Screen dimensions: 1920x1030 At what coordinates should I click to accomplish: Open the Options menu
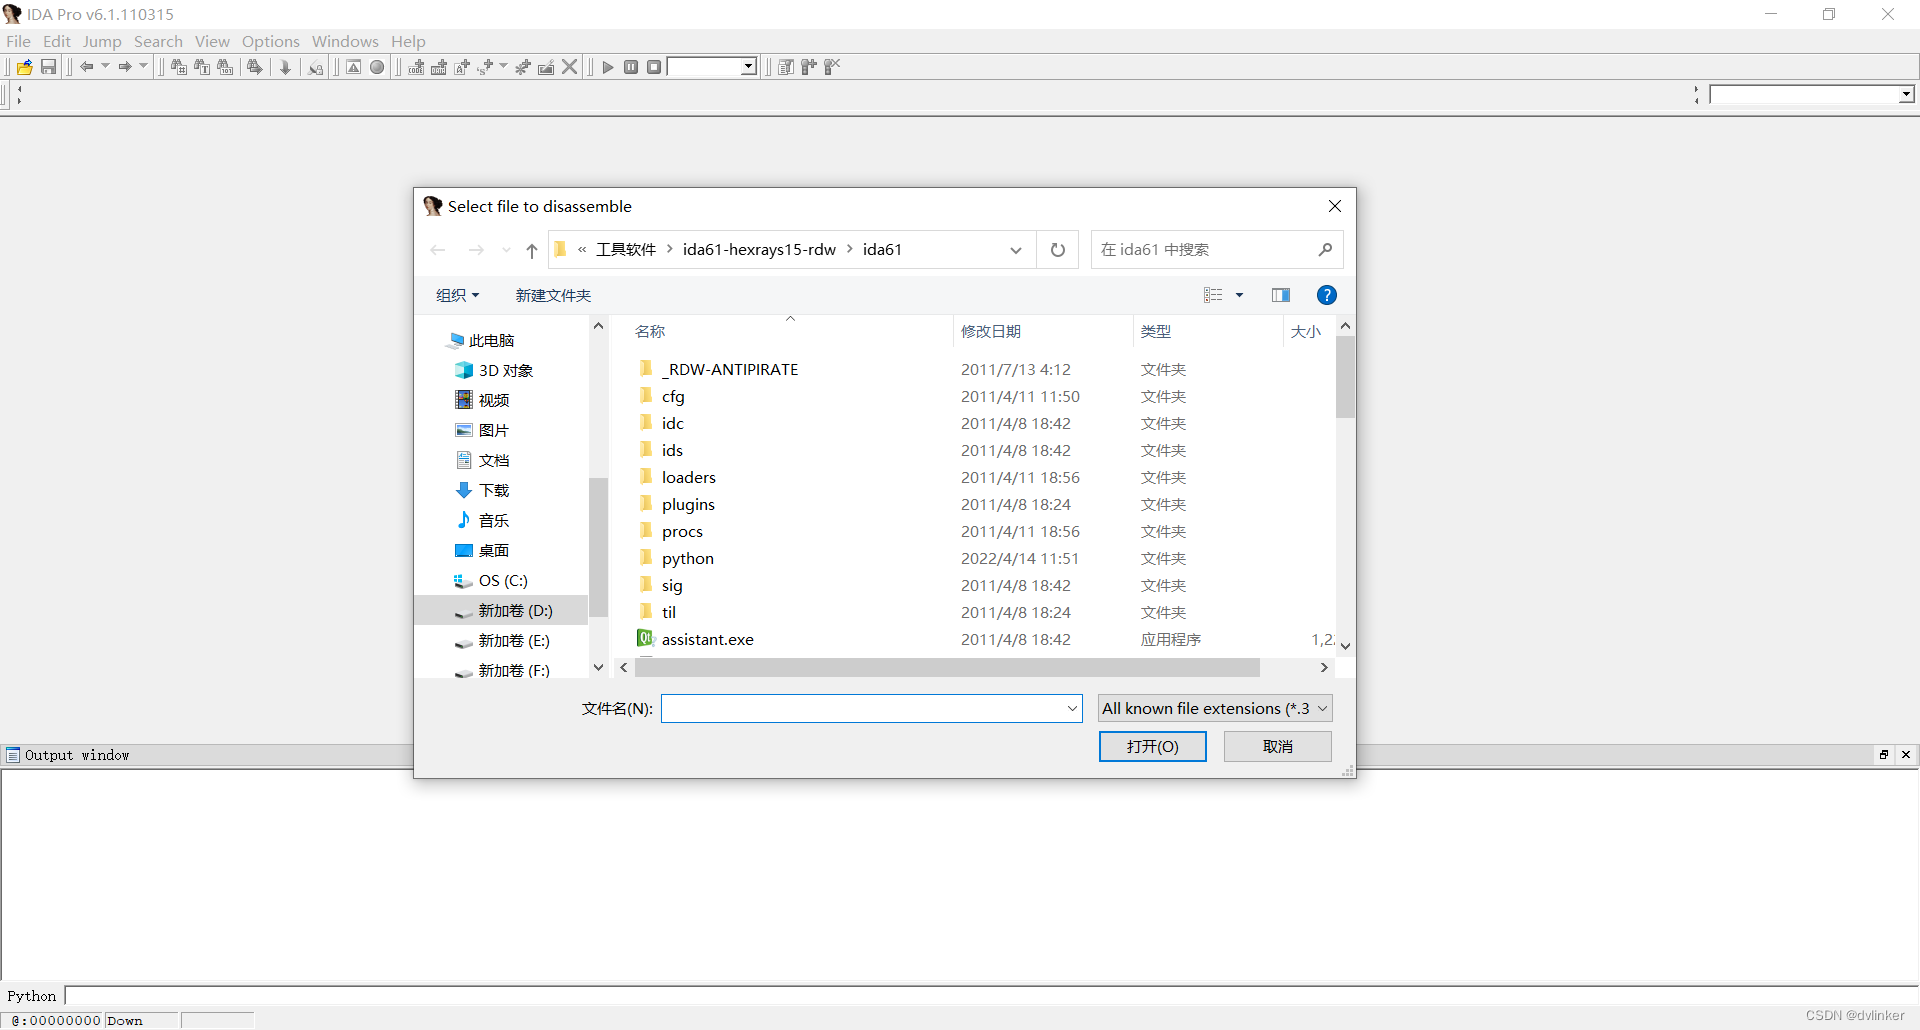[x=270, y=41]
